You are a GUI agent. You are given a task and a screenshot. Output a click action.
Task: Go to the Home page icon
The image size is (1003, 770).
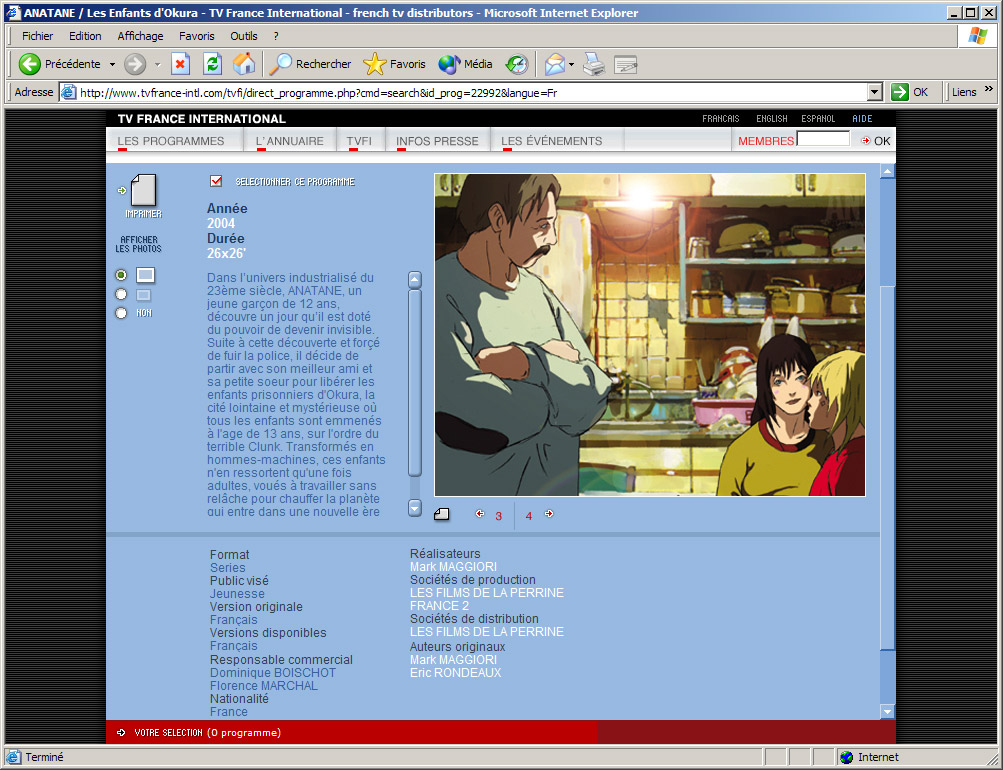click(244, 64)
